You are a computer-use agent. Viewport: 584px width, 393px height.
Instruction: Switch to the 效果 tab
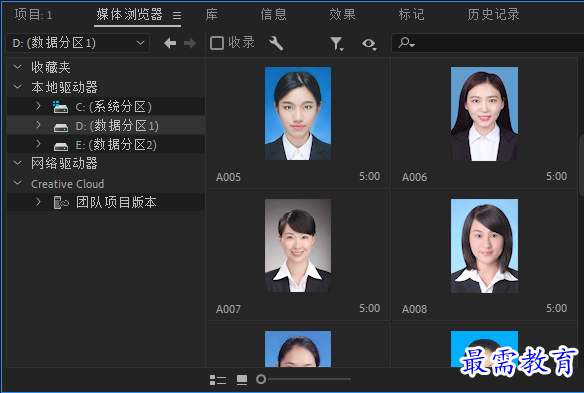coord(342,15)
